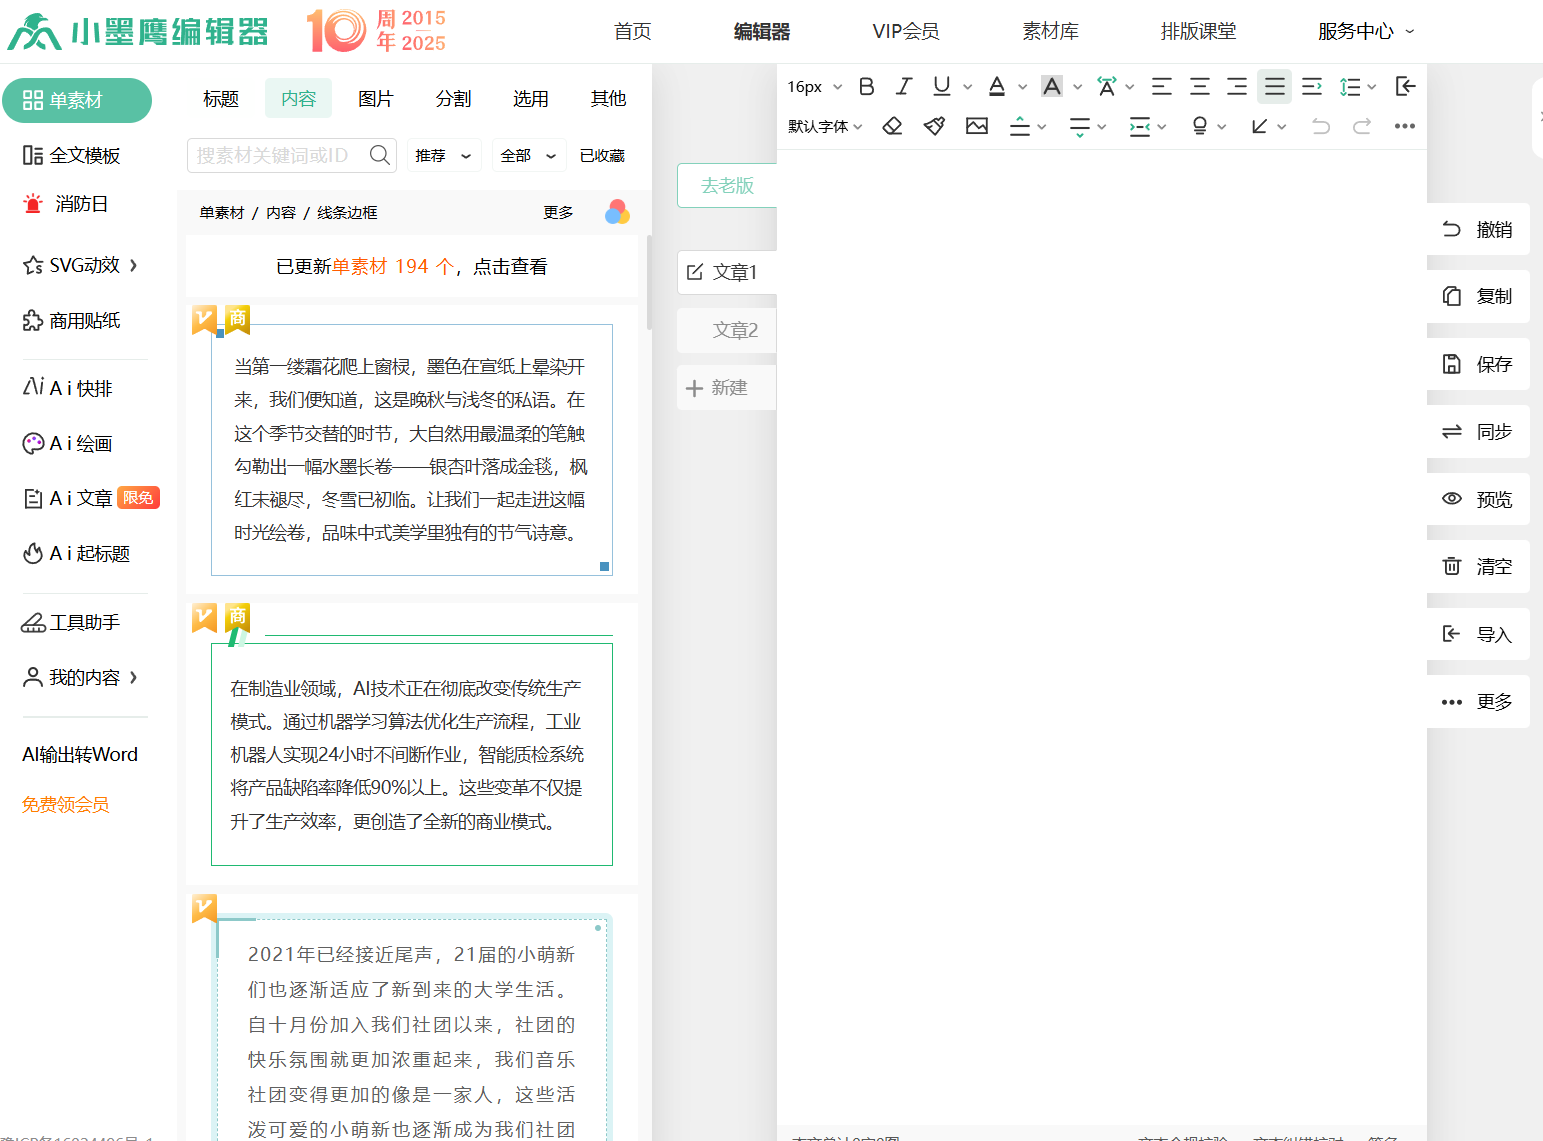This screenshot has height=1141, width=1543.
Task: Click the material keyword search field
Action: click(x=275, y=155)
